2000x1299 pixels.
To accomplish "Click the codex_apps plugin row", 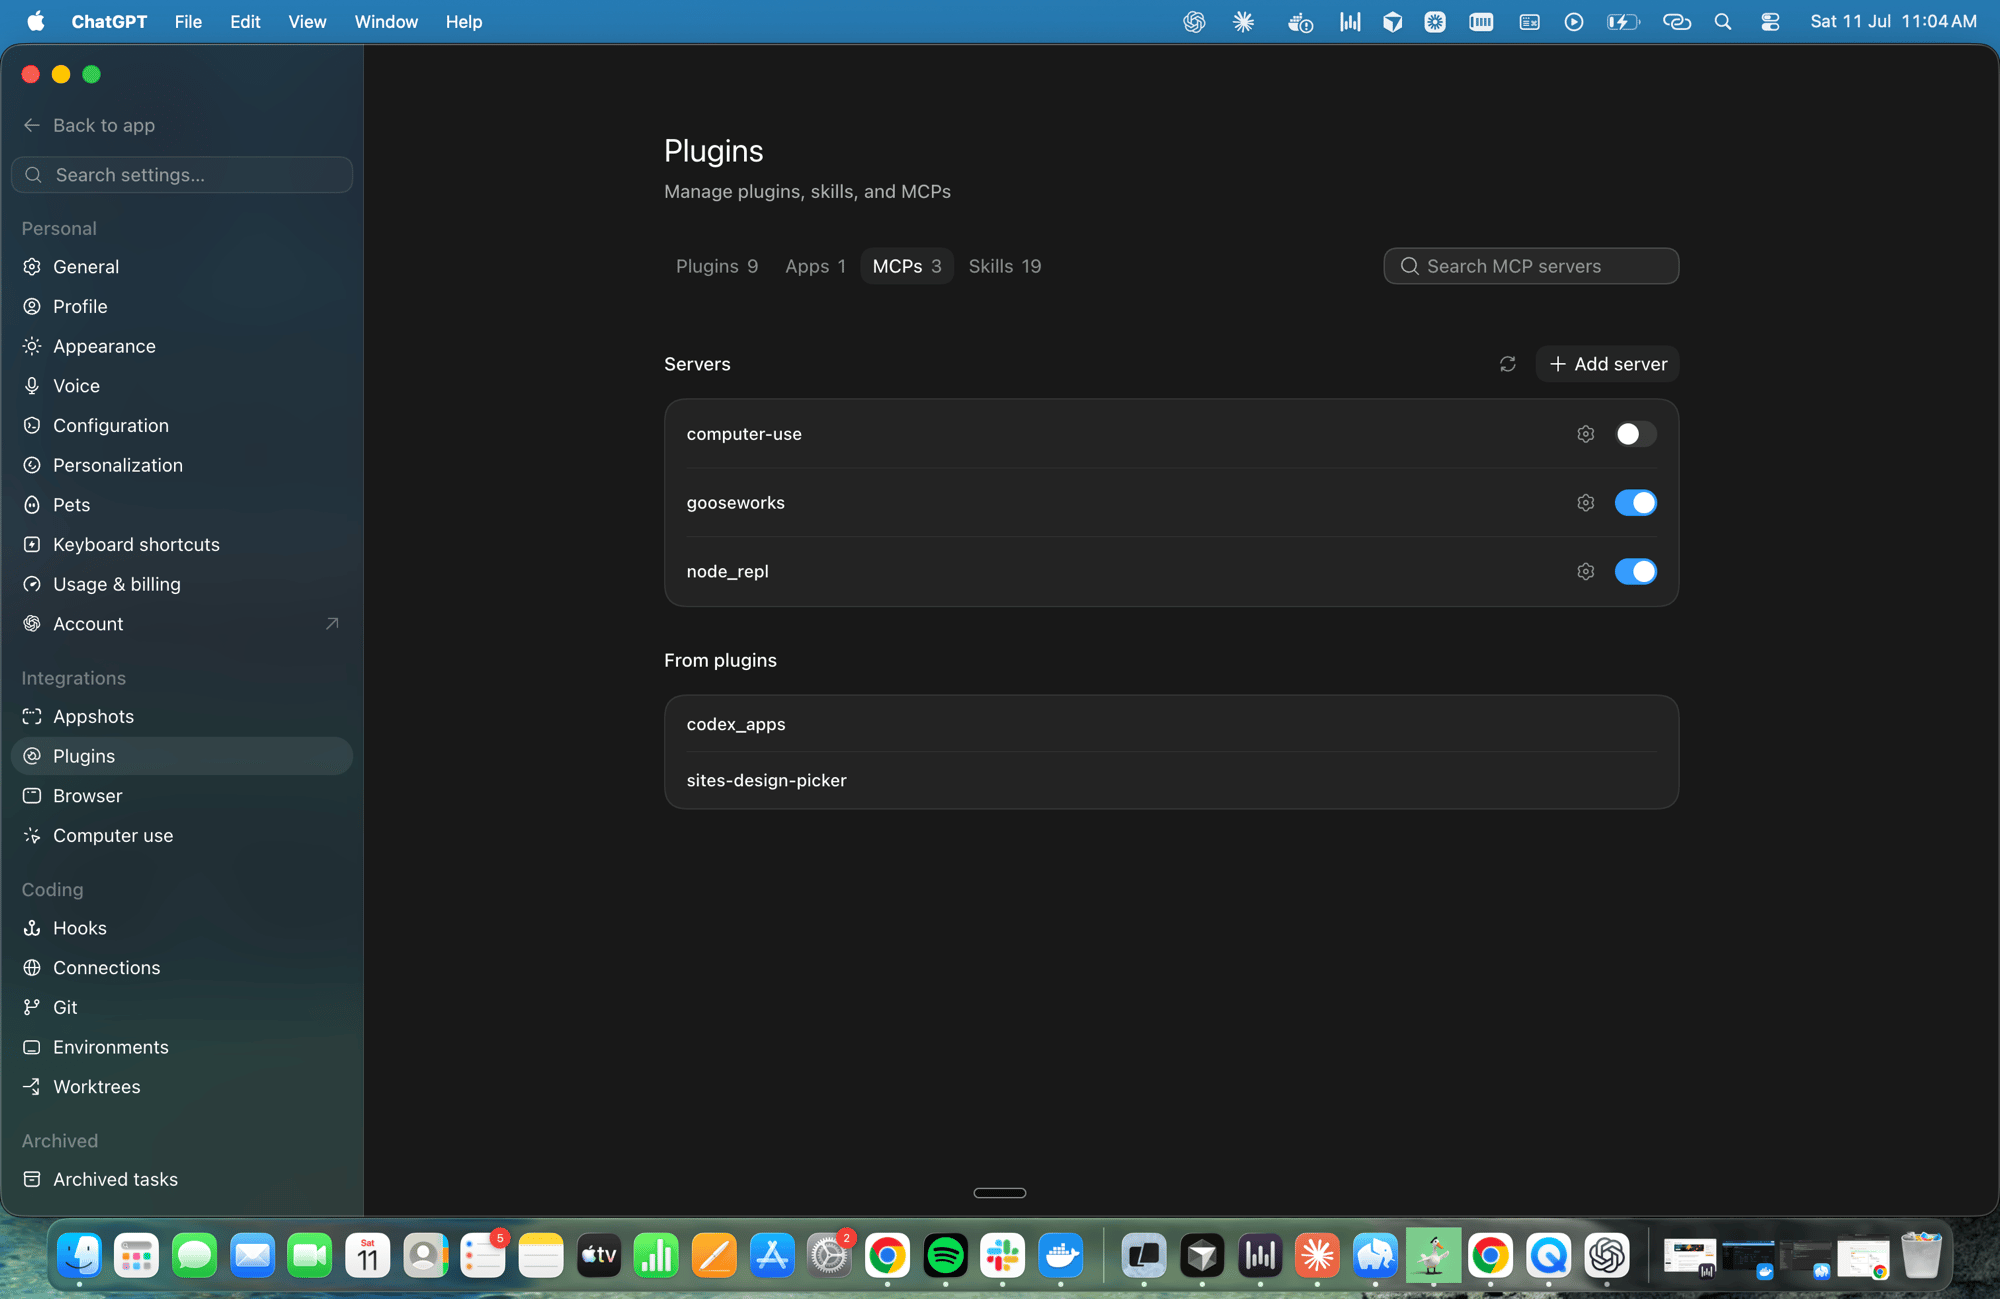I will click(x=1171, y=724).
